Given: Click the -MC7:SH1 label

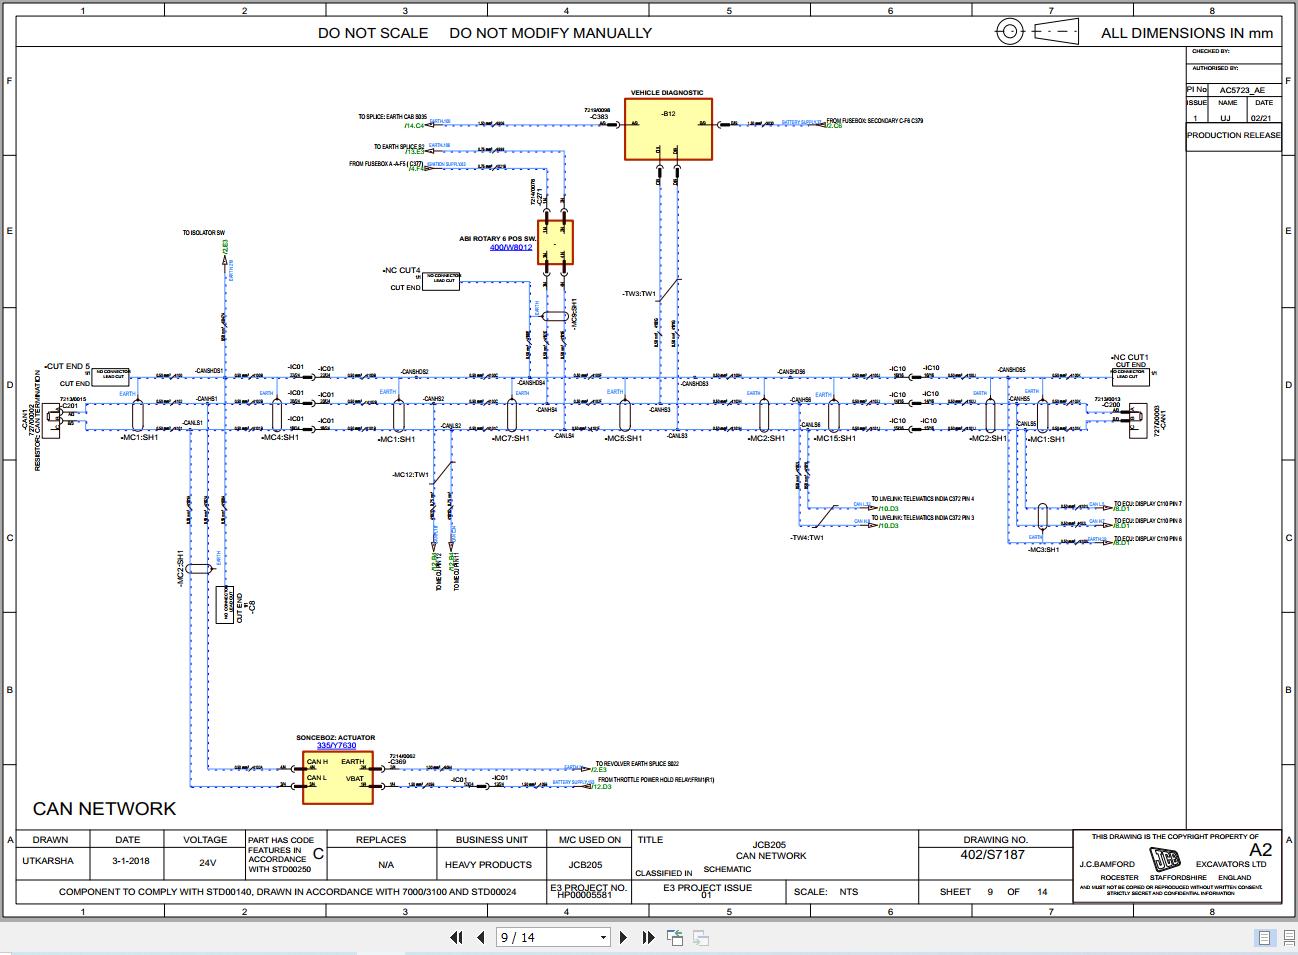Looking at the screenshot, I should click(510, 439).
